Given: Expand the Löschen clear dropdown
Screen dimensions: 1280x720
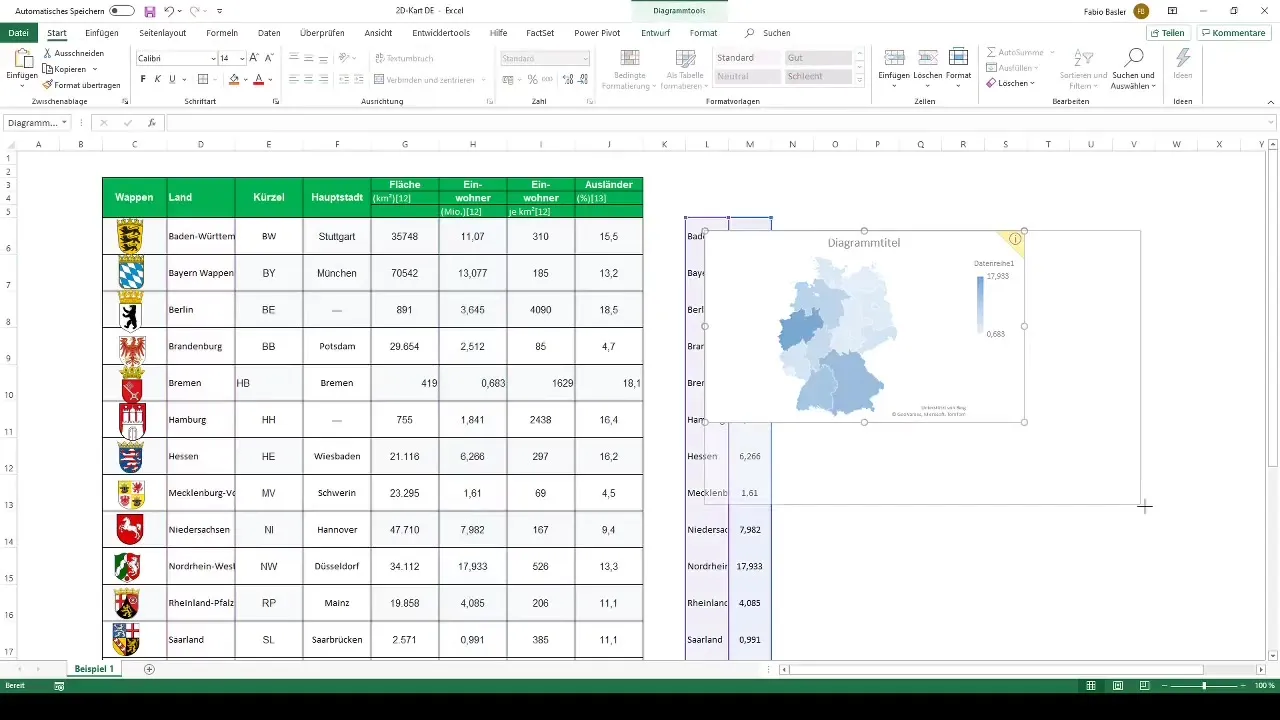Looking at the screenshot, I should (1030, 83).
